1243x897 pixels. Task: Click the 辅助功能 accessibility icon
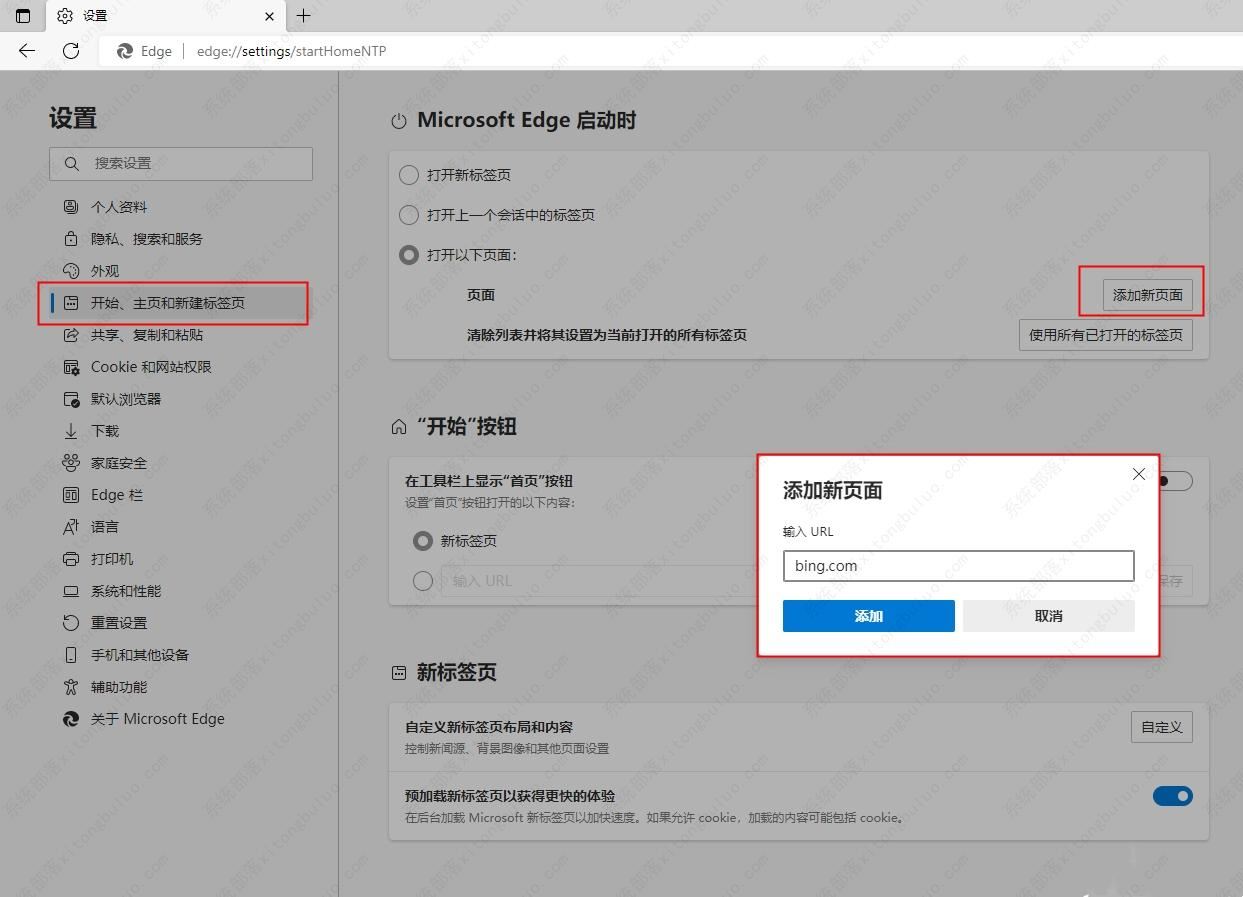click(71, 687)
